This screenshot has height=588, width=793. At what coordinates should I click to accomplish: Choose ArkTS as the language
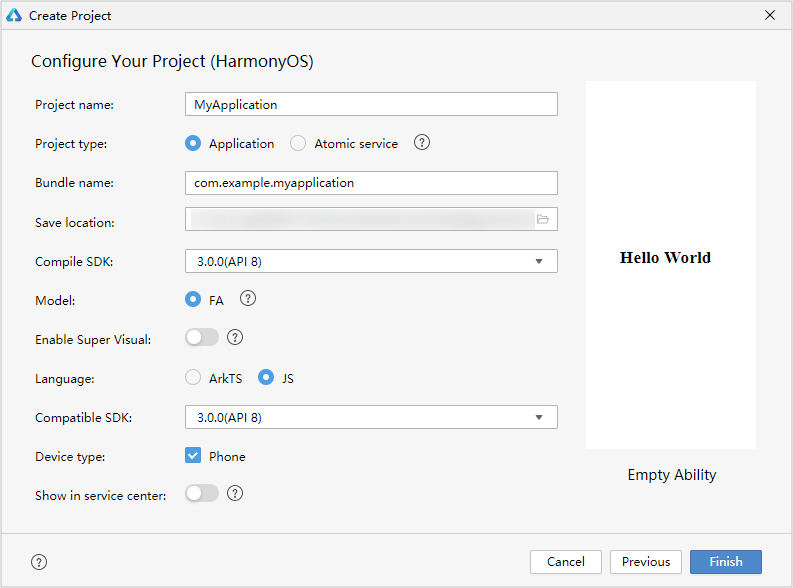coord(193,378)
